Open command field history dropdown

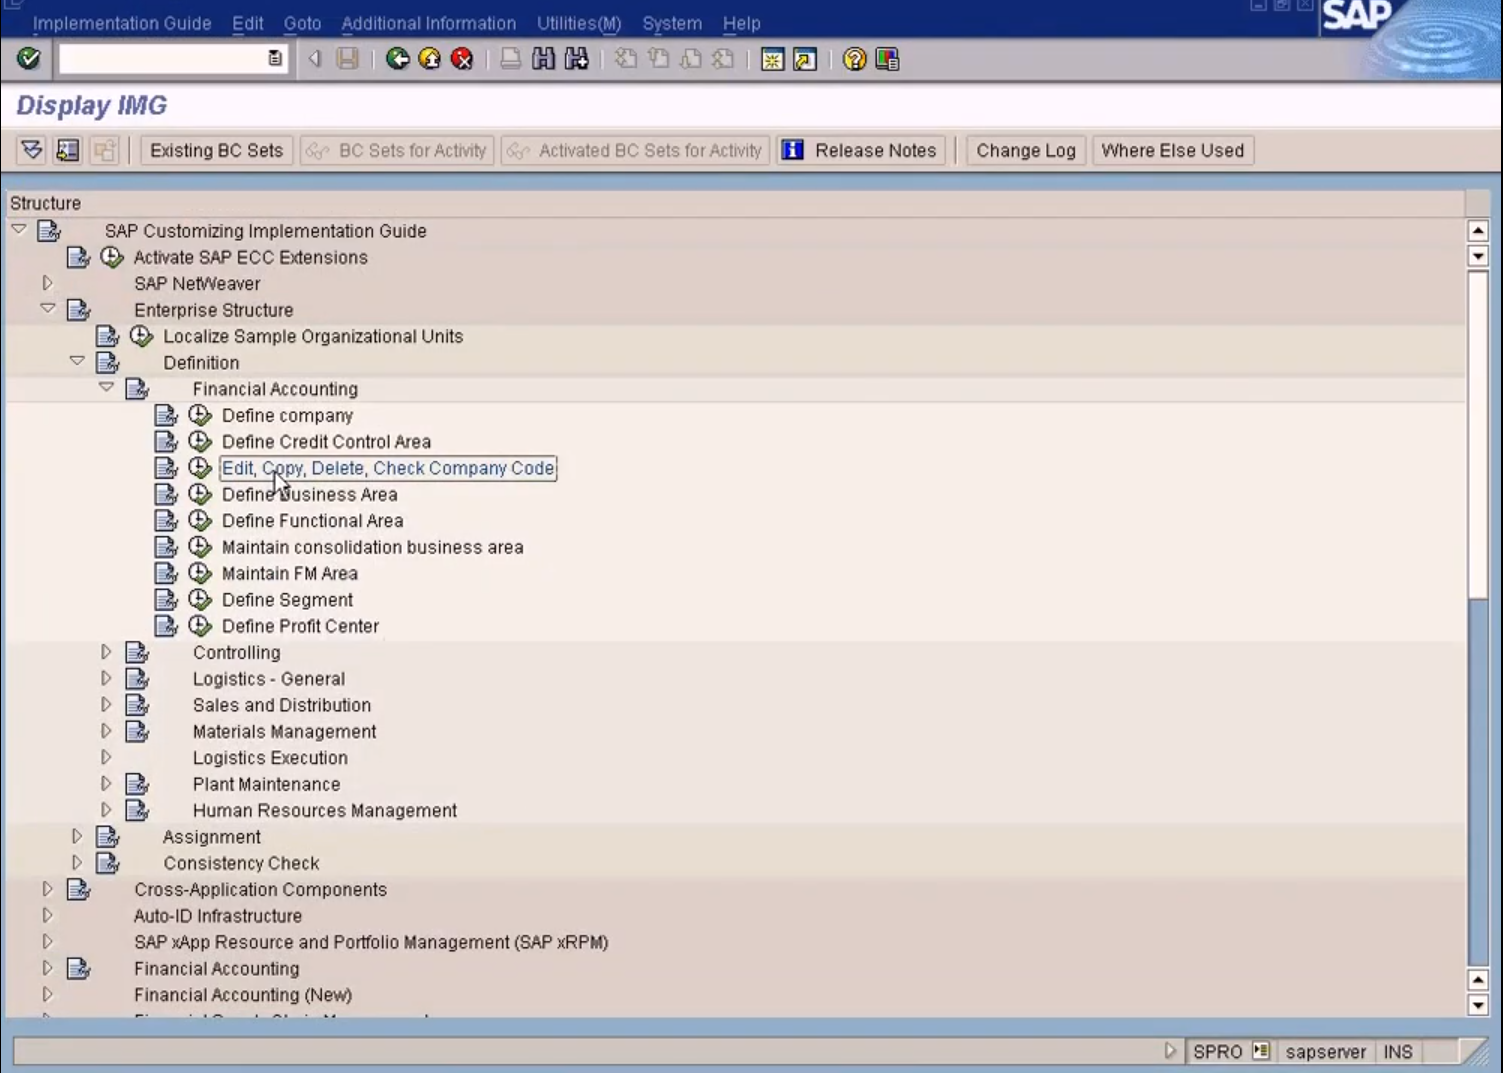click(x=275, y=59)
